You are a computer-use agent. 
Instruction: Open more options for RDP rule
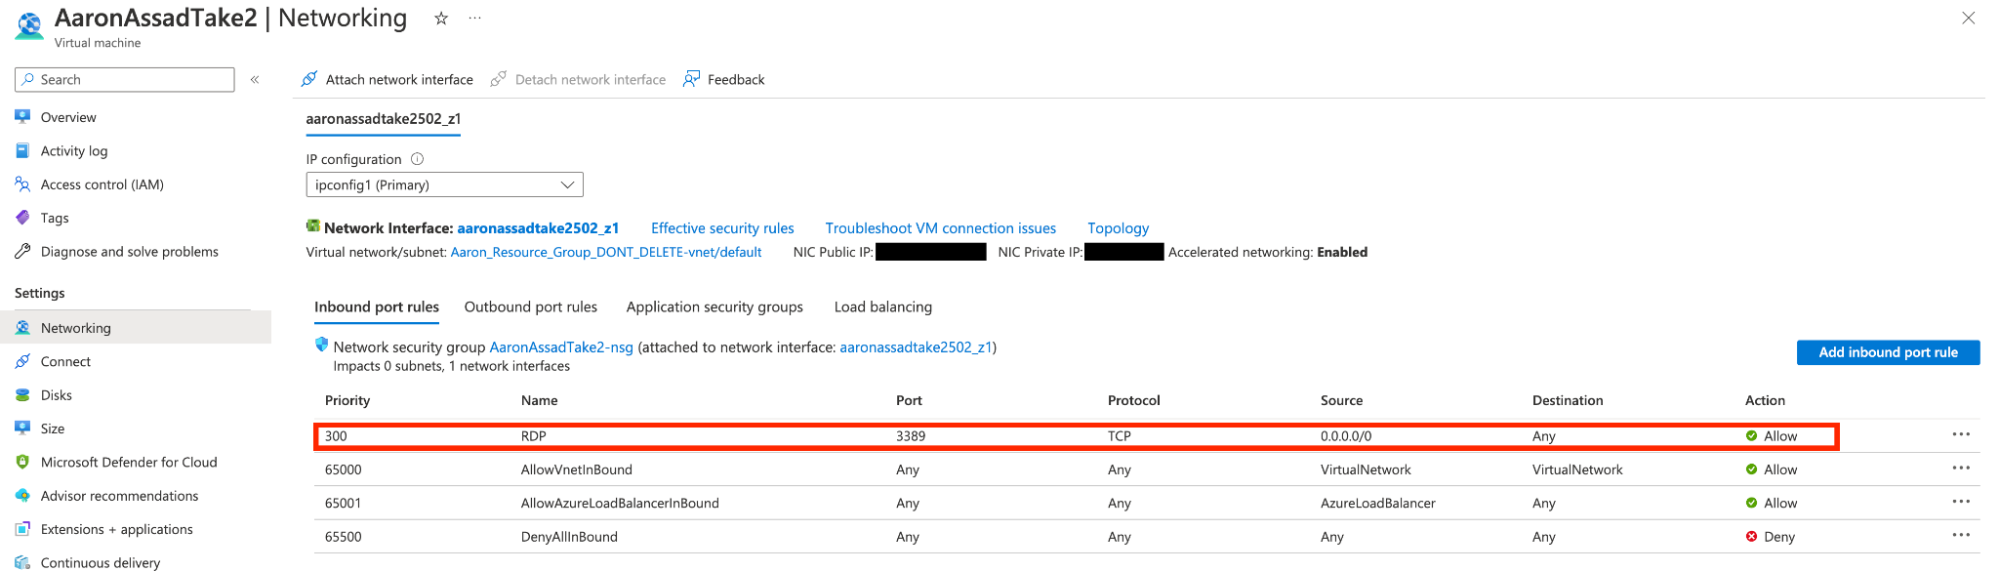click(1960, 435)
